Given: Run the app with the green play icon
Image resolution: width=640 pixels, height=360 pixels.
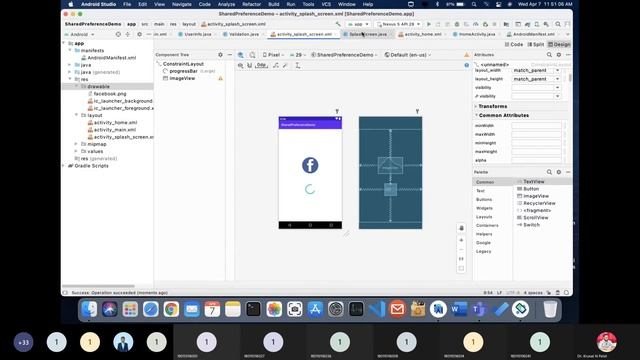Looking at the screenshot, I should click(429, 24).
